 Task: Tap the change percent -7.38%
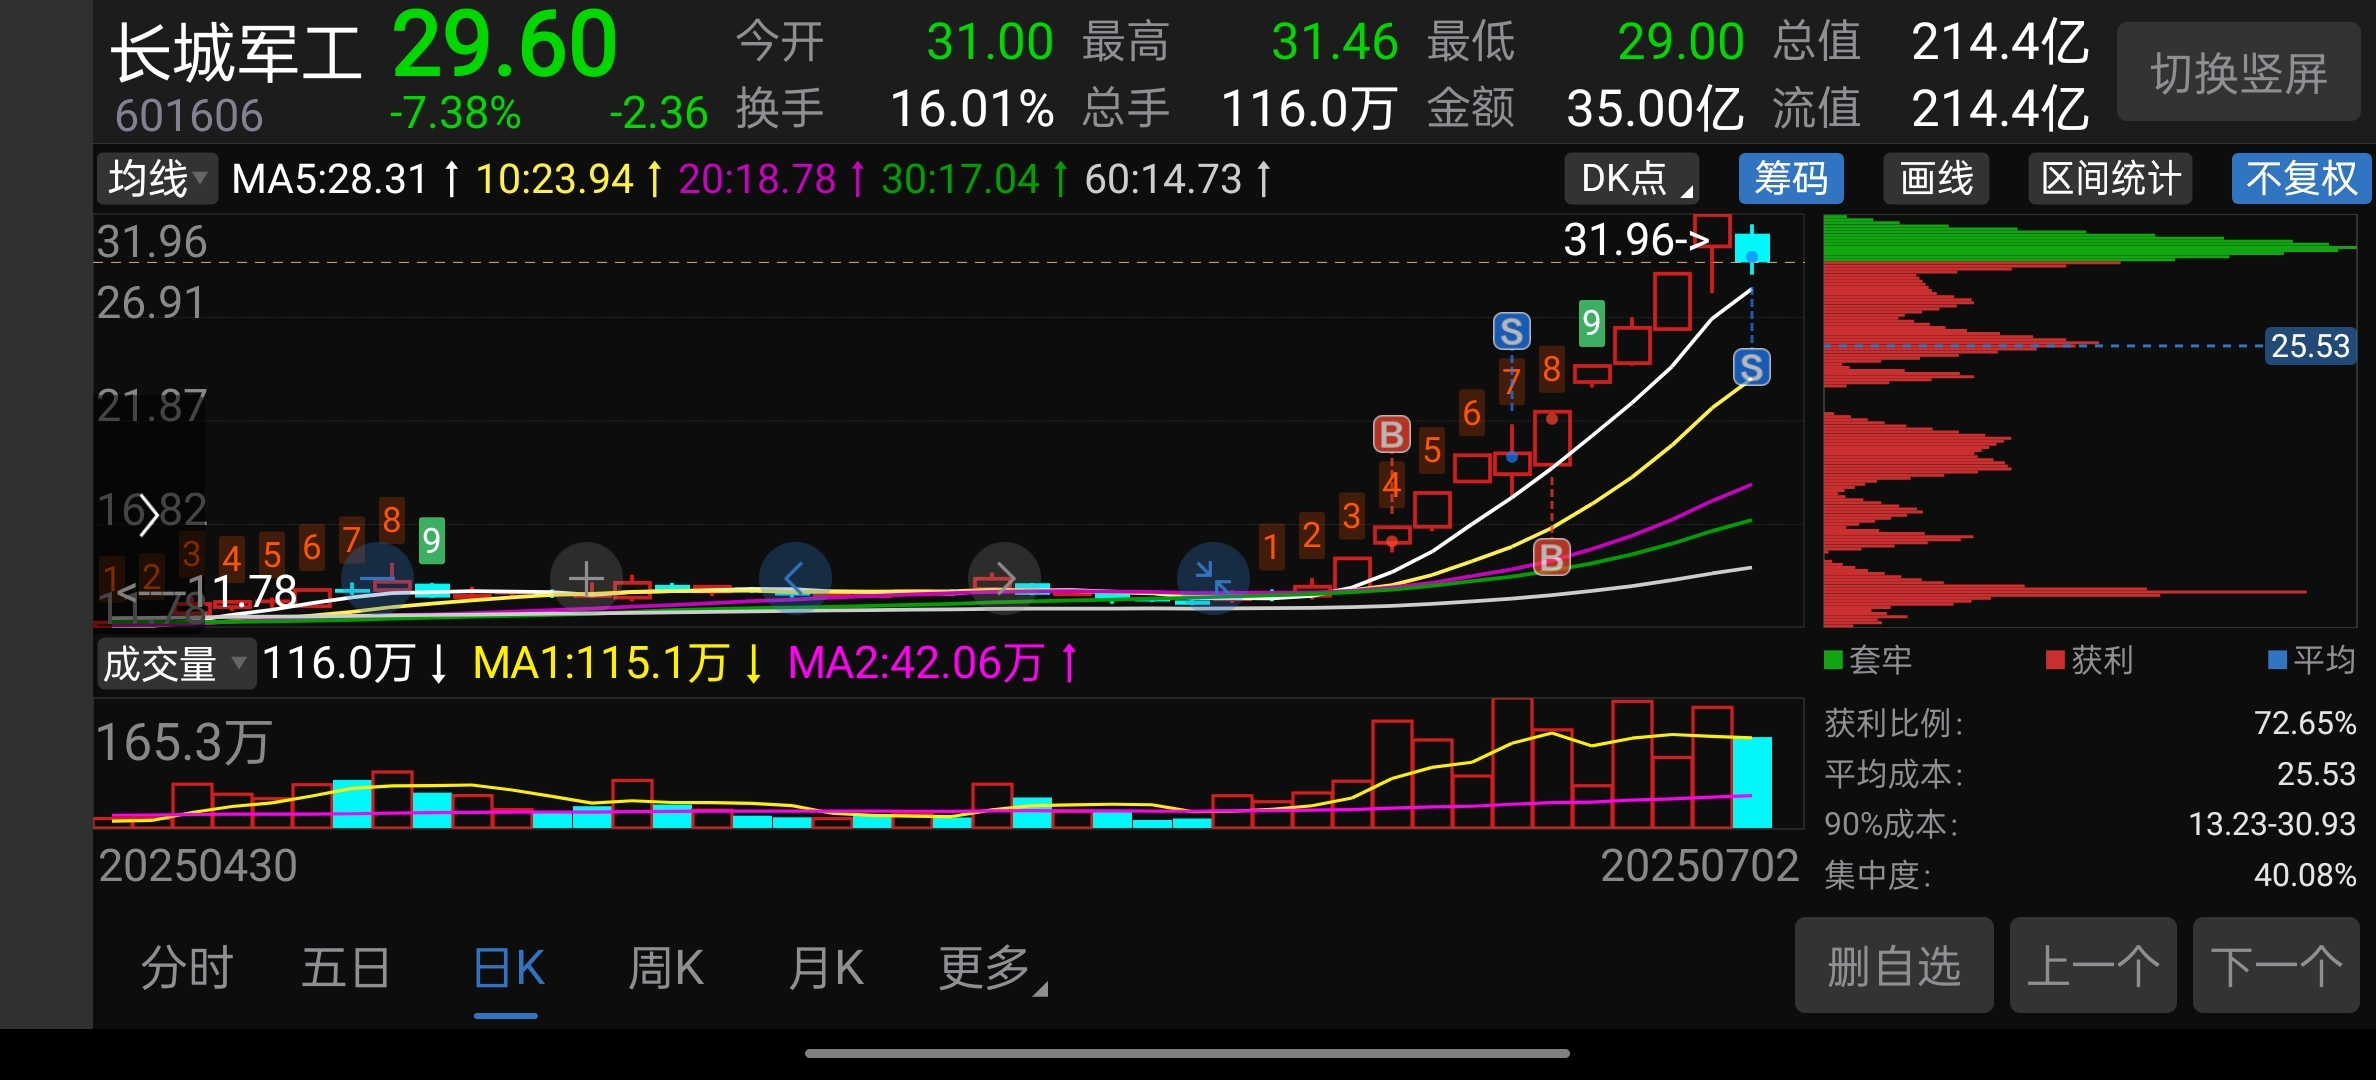click(x=455, y=113)
